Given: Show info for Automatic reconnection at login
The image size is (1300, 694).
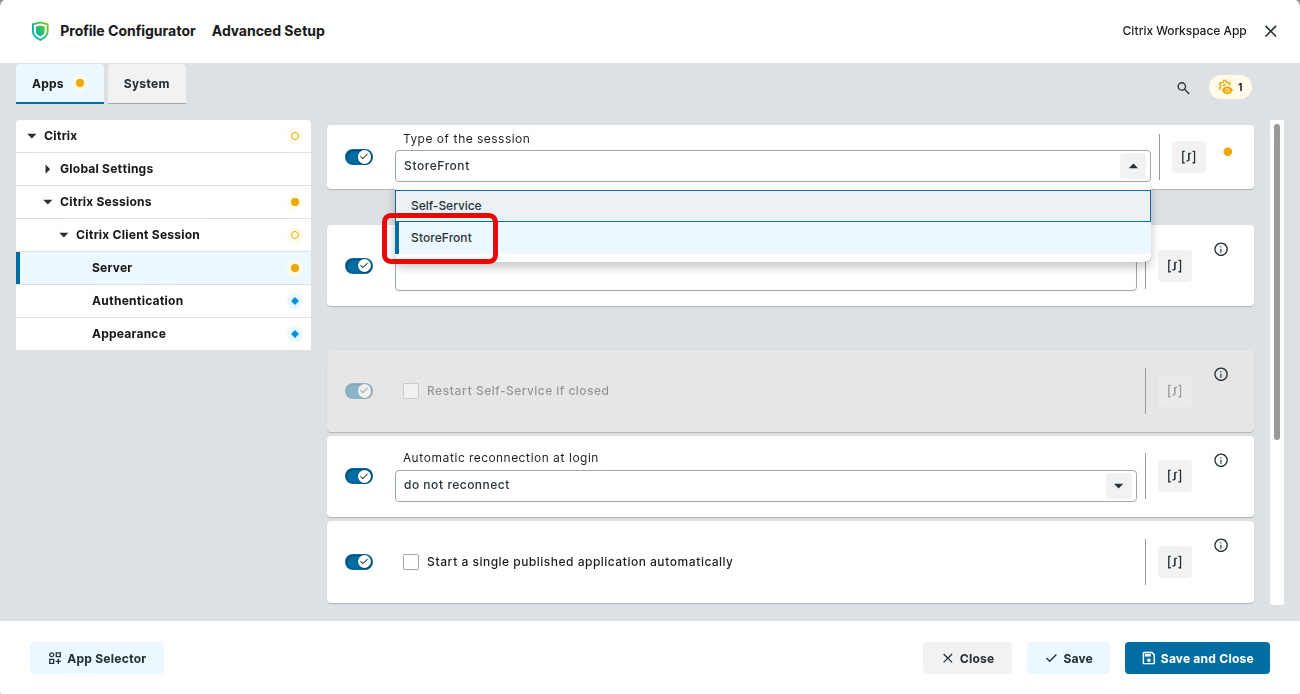Looking at the screenshot, I should (x=1221, y=461).
